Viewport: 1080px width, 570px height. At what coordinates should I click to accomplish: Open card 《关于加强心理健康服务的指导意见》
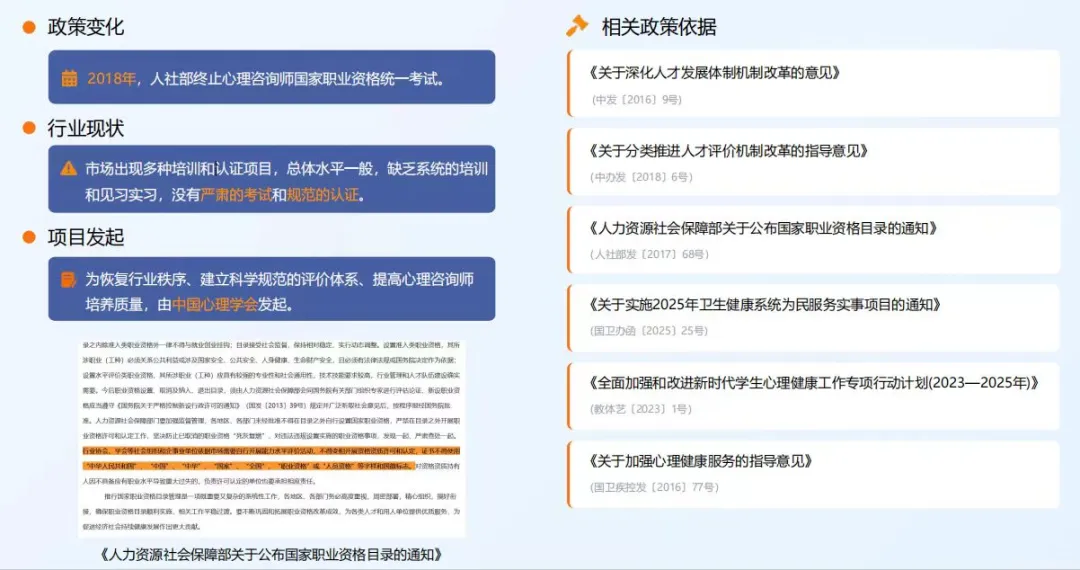click(x=813, y=474)
